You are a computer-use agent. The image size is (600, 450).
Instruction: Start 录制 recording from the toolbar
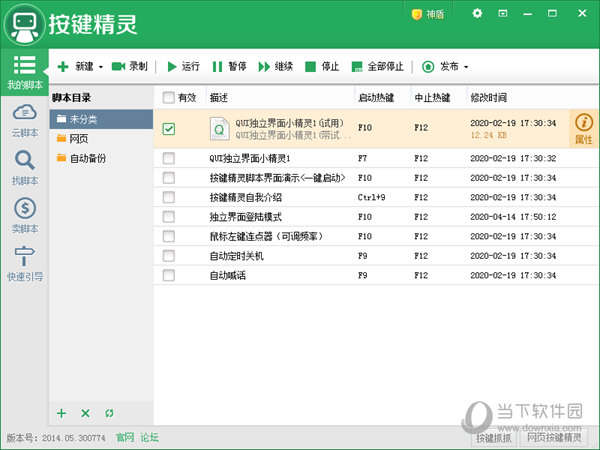point(130,67)
